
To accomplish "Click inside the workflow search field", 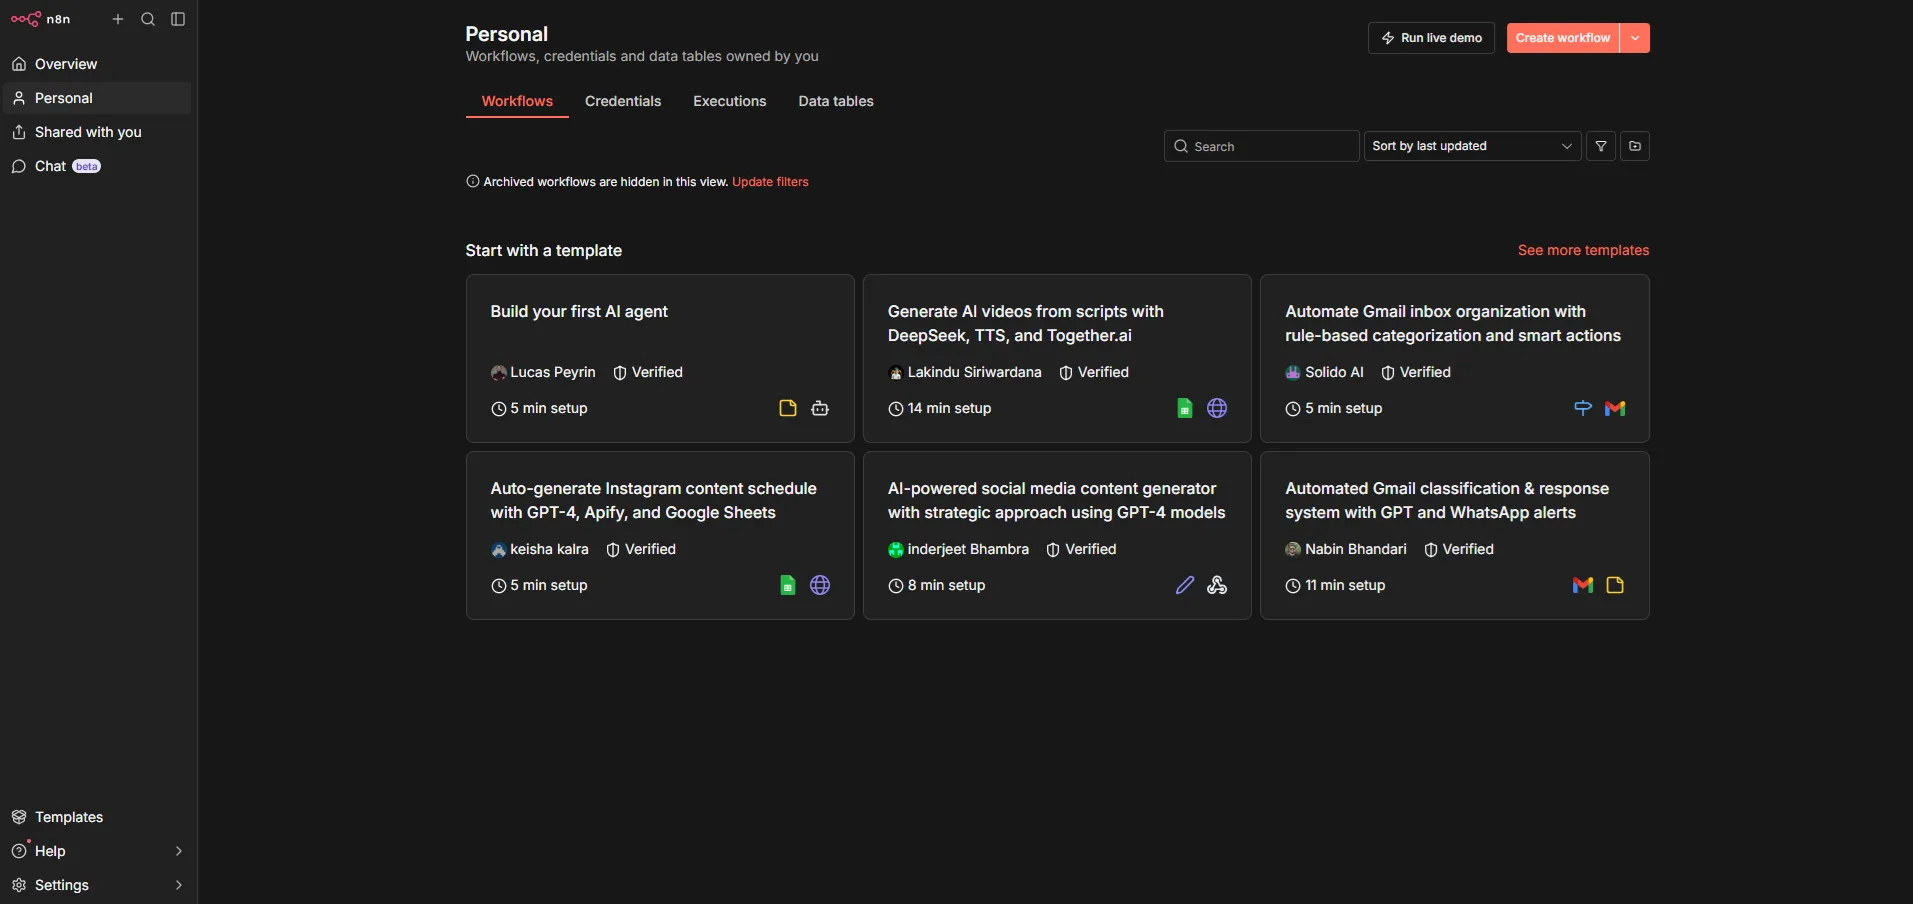I will coord(1260,146).
